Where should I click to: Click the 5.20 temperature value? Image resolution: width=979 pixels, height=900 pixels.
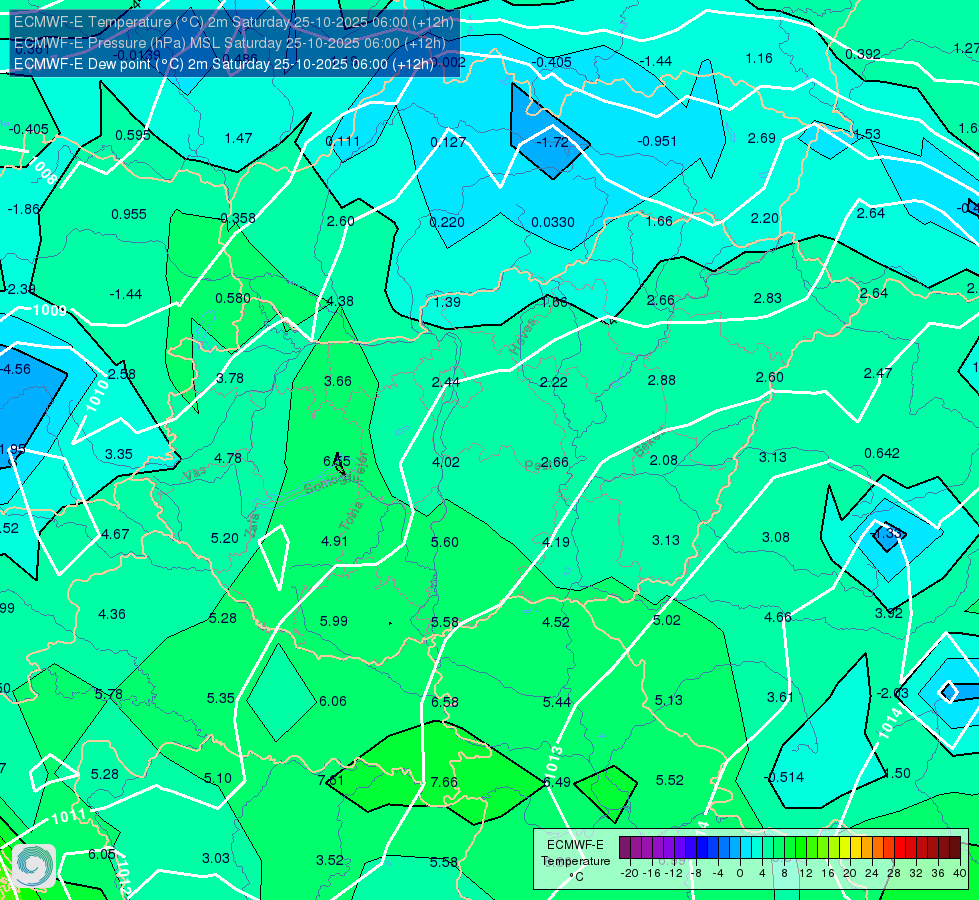(x=225, y=538)
